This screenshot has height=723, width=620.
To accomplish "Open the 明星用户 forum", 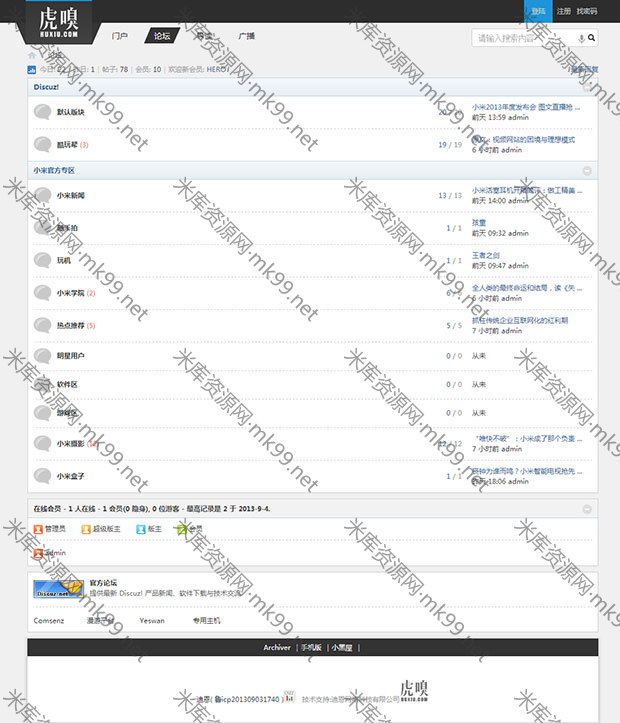I will (71, 356).
